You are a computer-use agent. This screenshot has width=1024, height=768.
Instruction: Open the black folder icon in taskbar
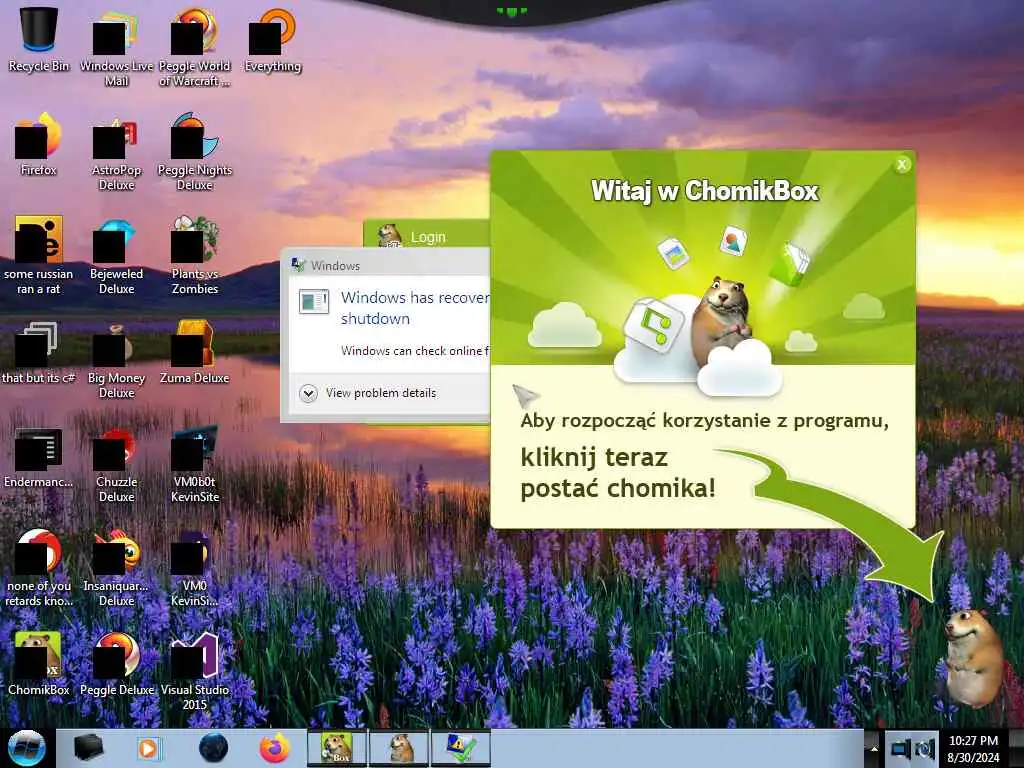pos(88,748)
